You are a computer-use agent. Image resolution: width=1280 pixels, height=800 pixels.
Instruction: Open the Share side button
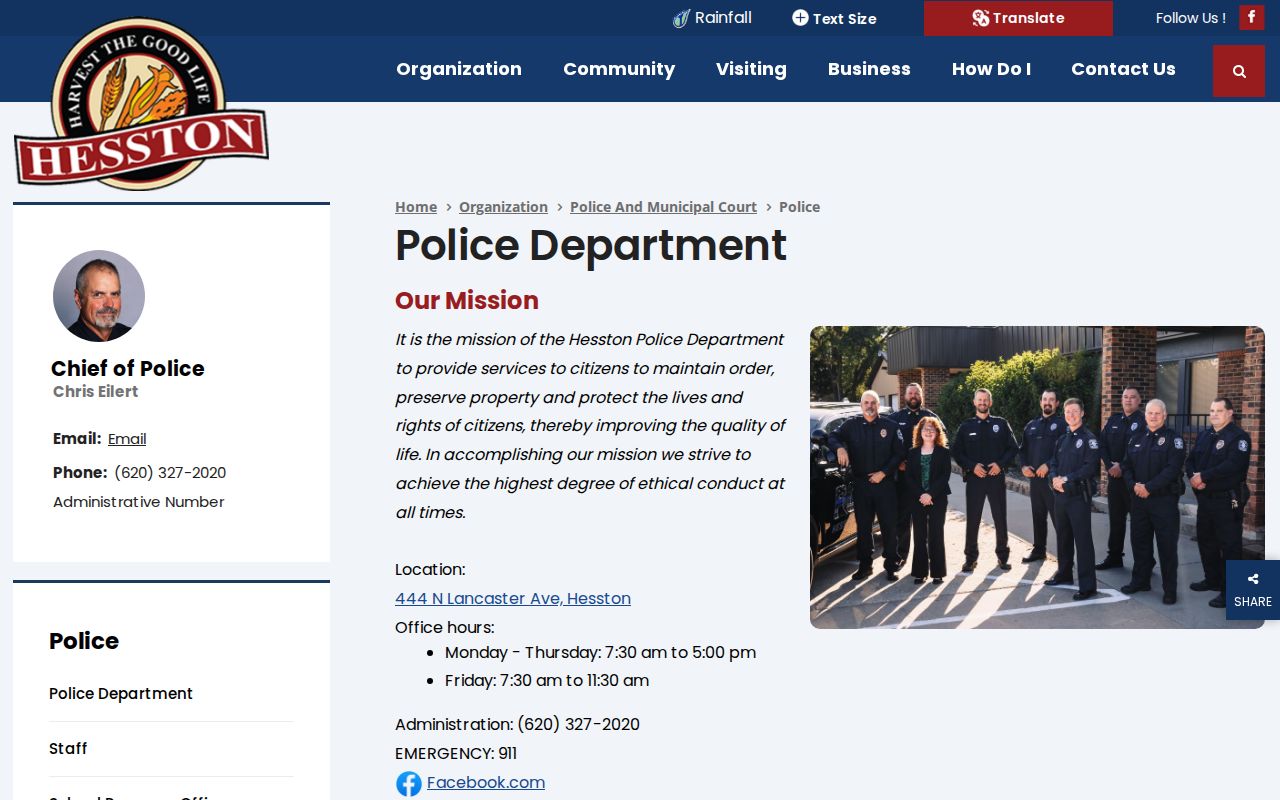pyautogui.click(x=1253, y=590)
